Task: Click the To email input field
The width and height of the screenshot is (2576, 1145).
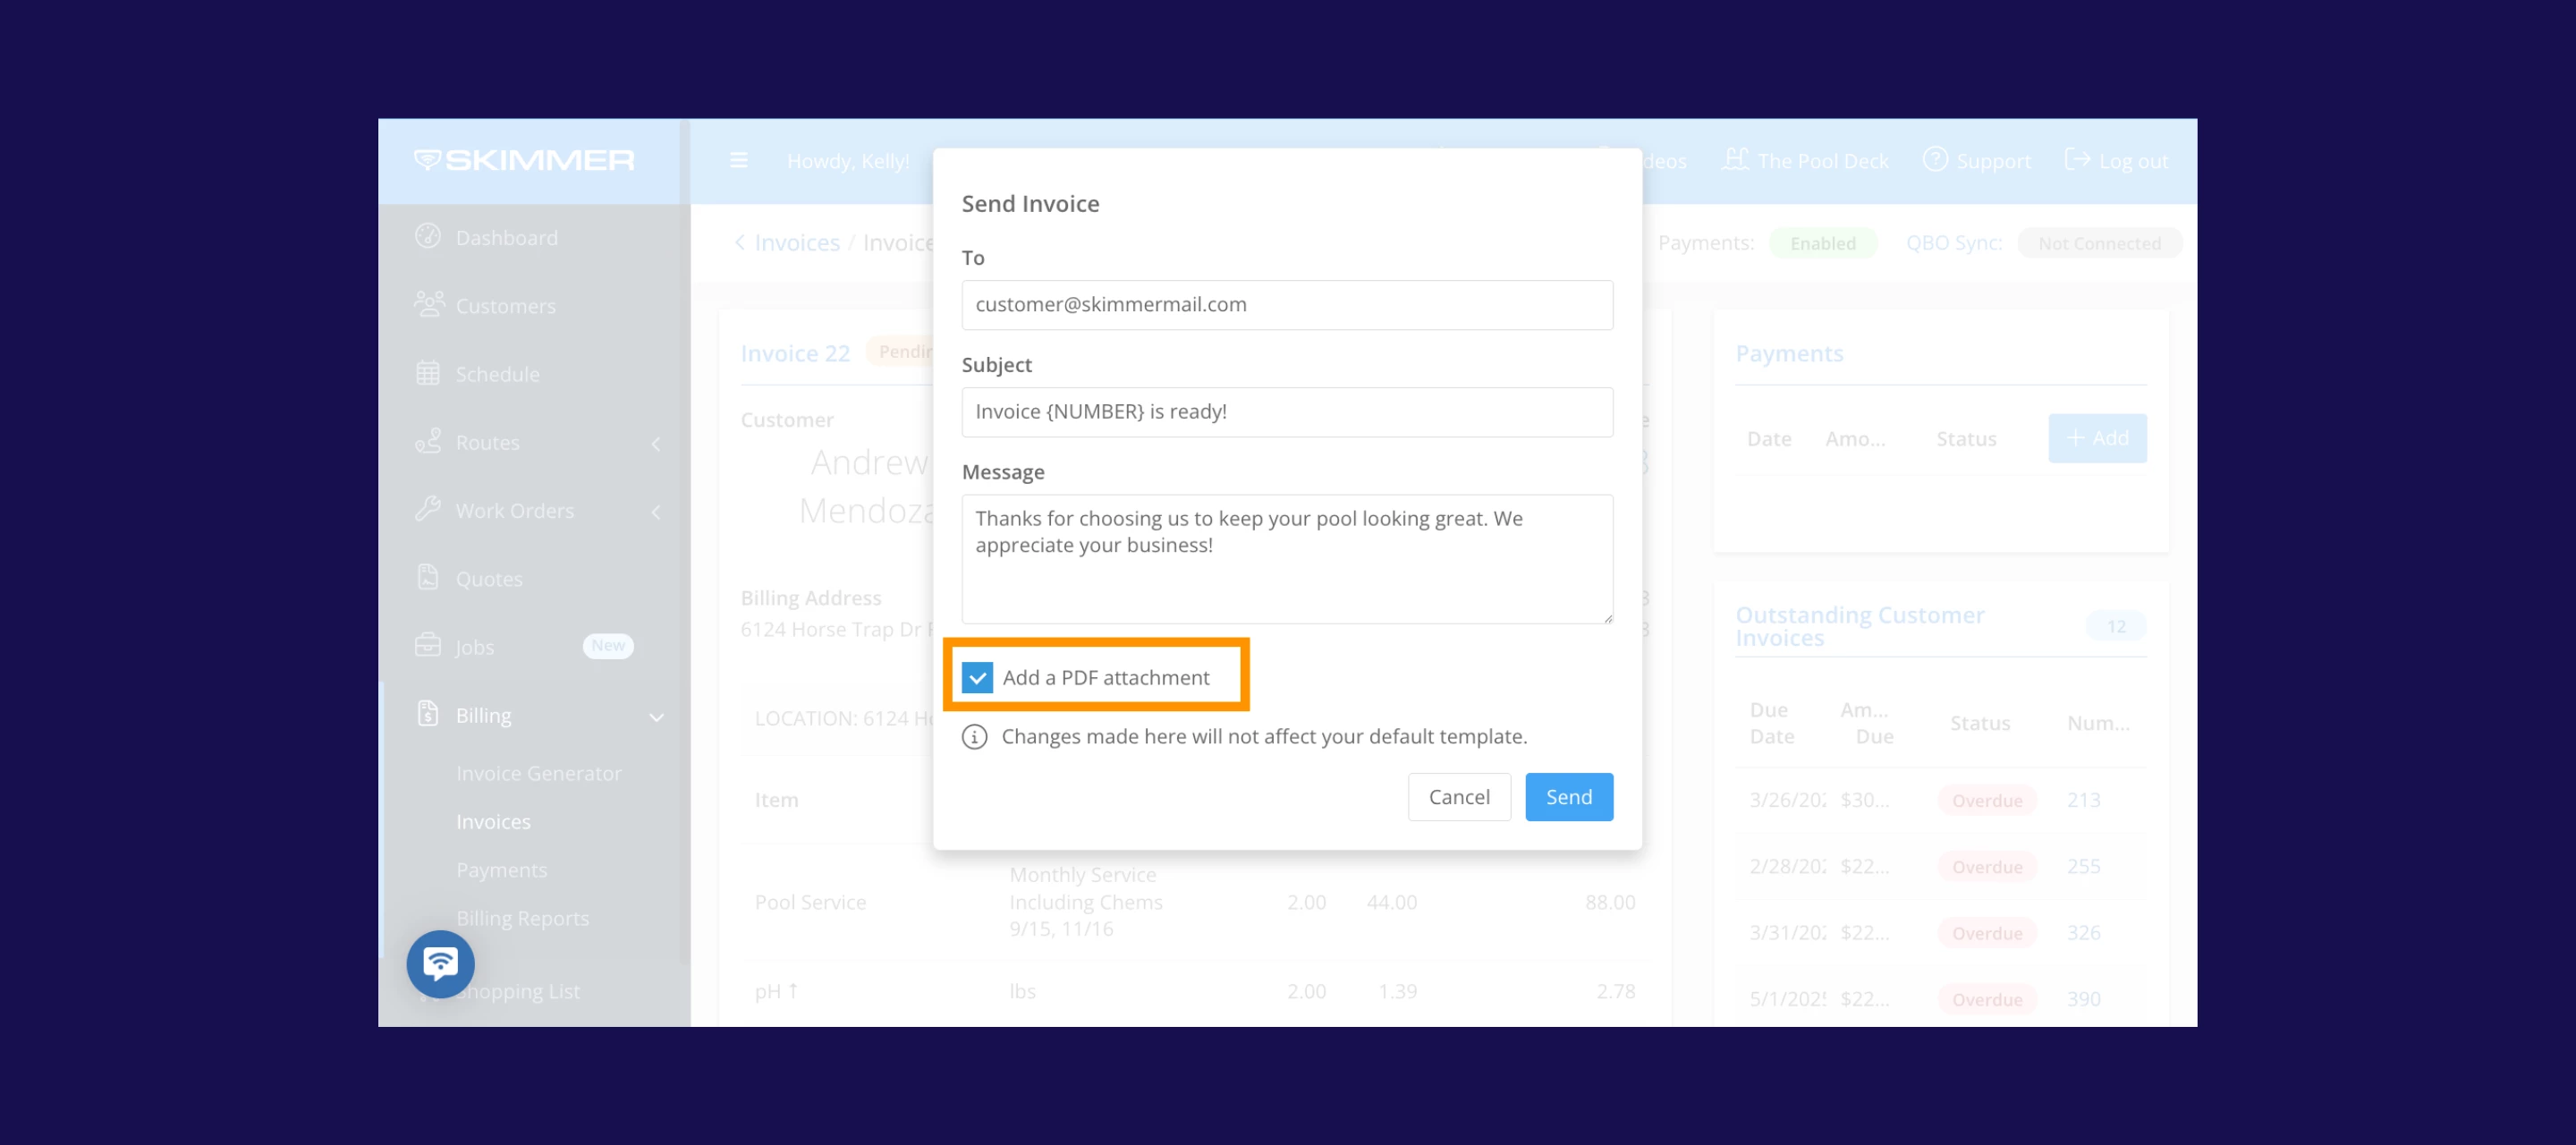Action: (x=1286, y=304)
